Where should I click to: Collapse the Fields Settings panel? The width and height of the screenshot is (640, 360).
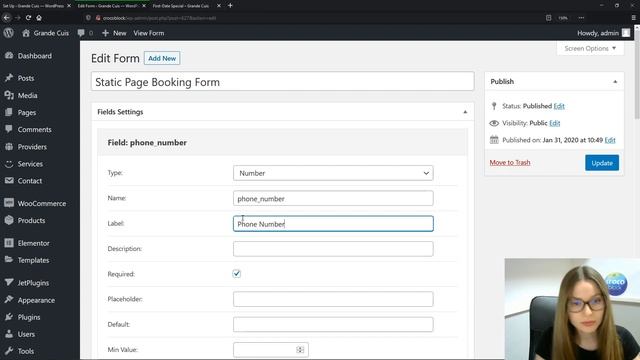coord(465,112)
